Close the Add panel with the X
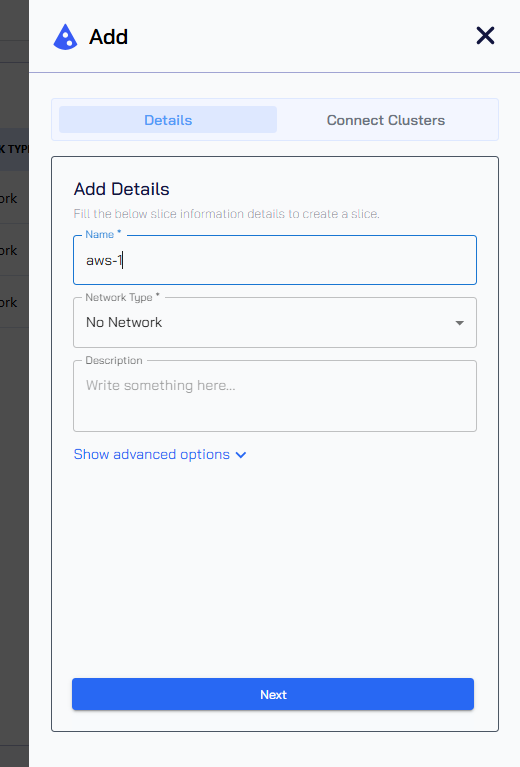The height and width of the screenshot is (767, 520). (x=485, y=36)
